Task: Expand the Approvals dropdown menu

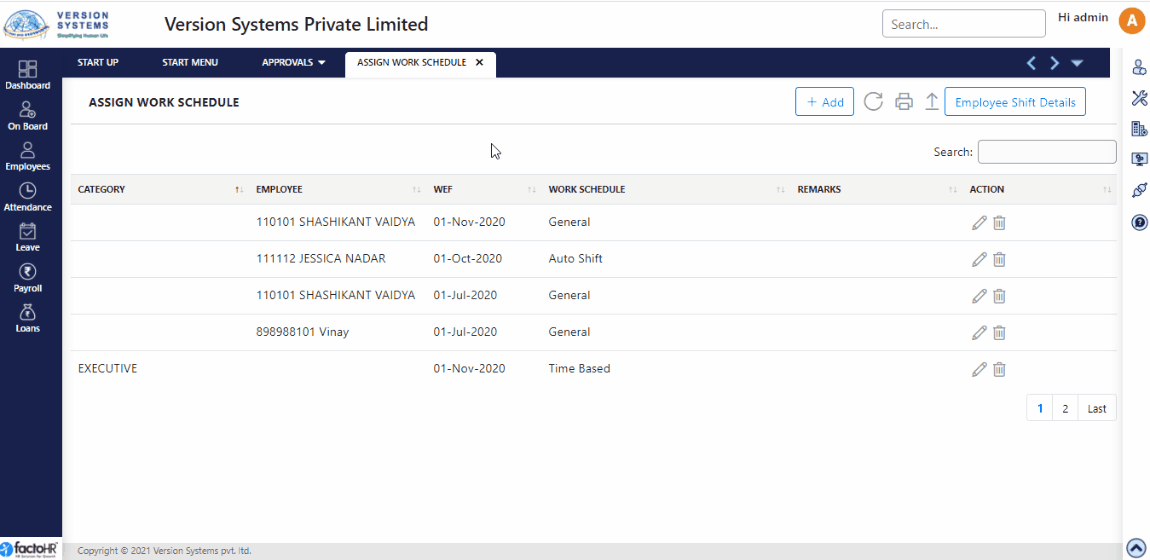Action: click(294, 63)
